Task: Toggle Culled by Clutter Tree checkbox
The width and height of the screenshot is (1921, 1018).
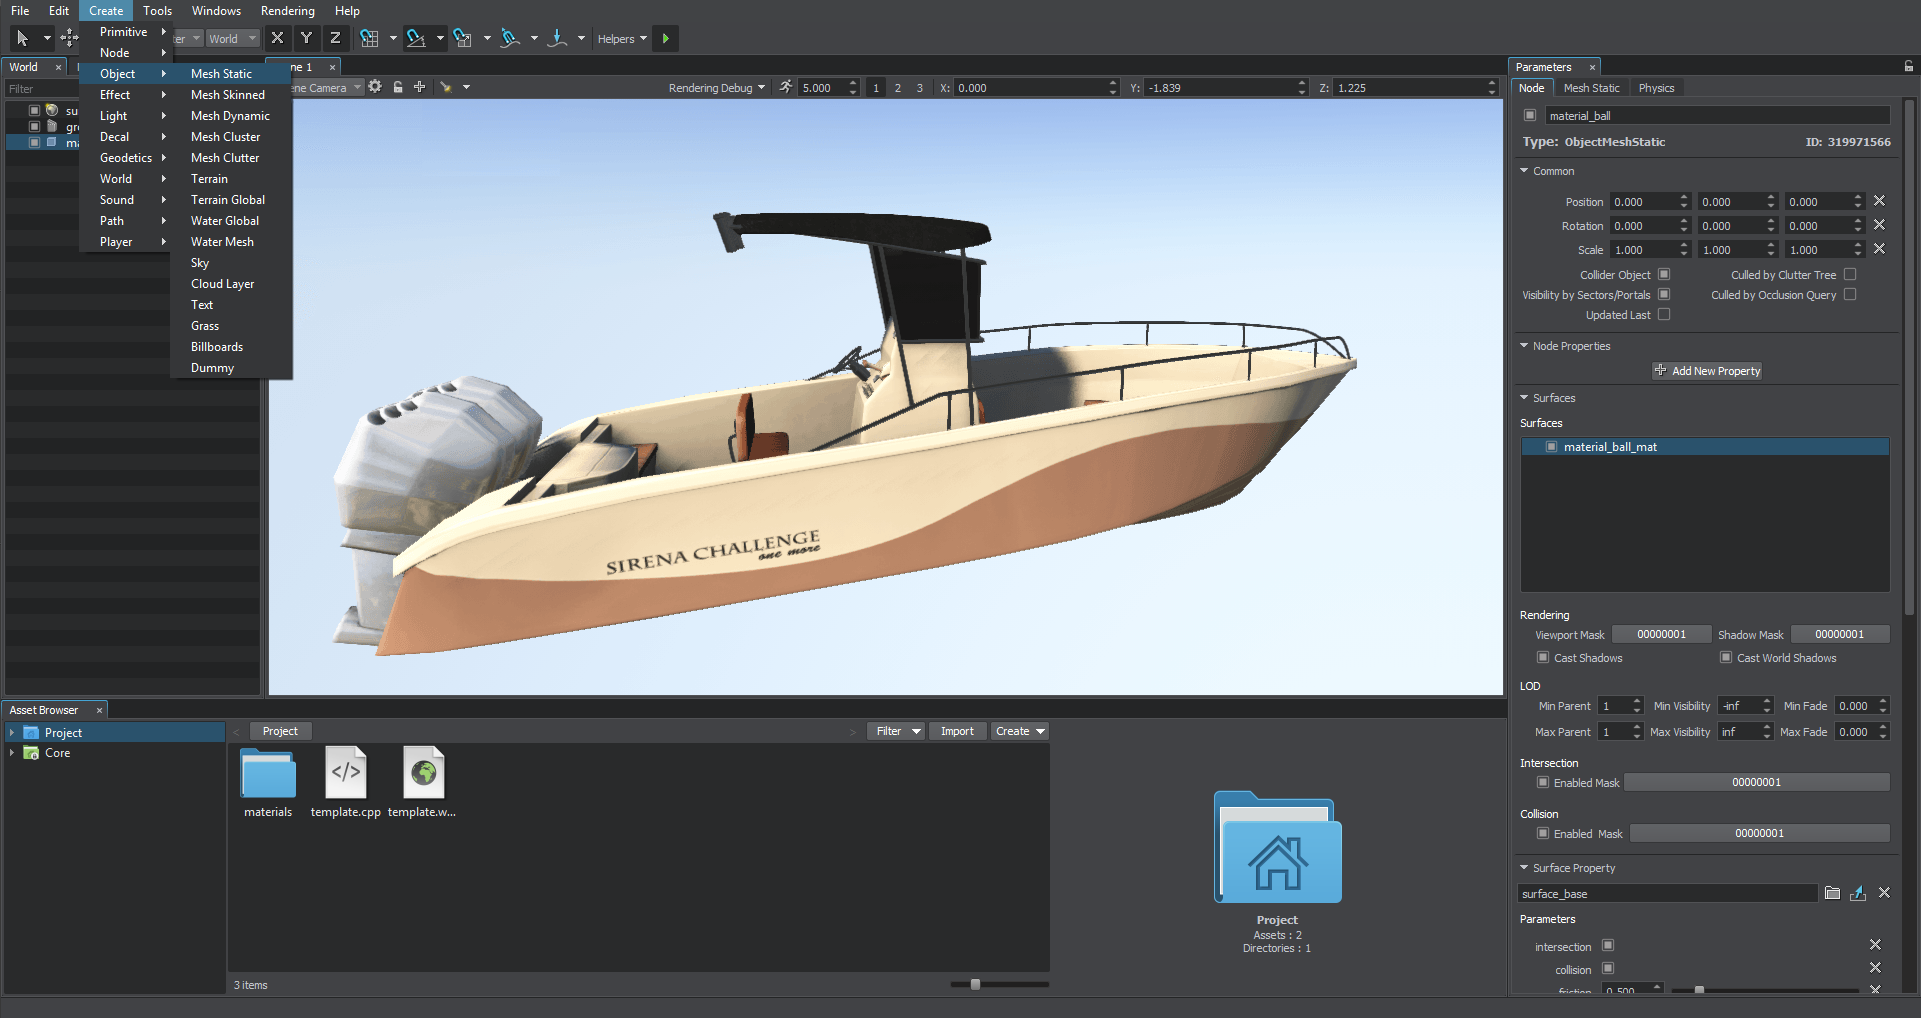Action: point(1850,274)
